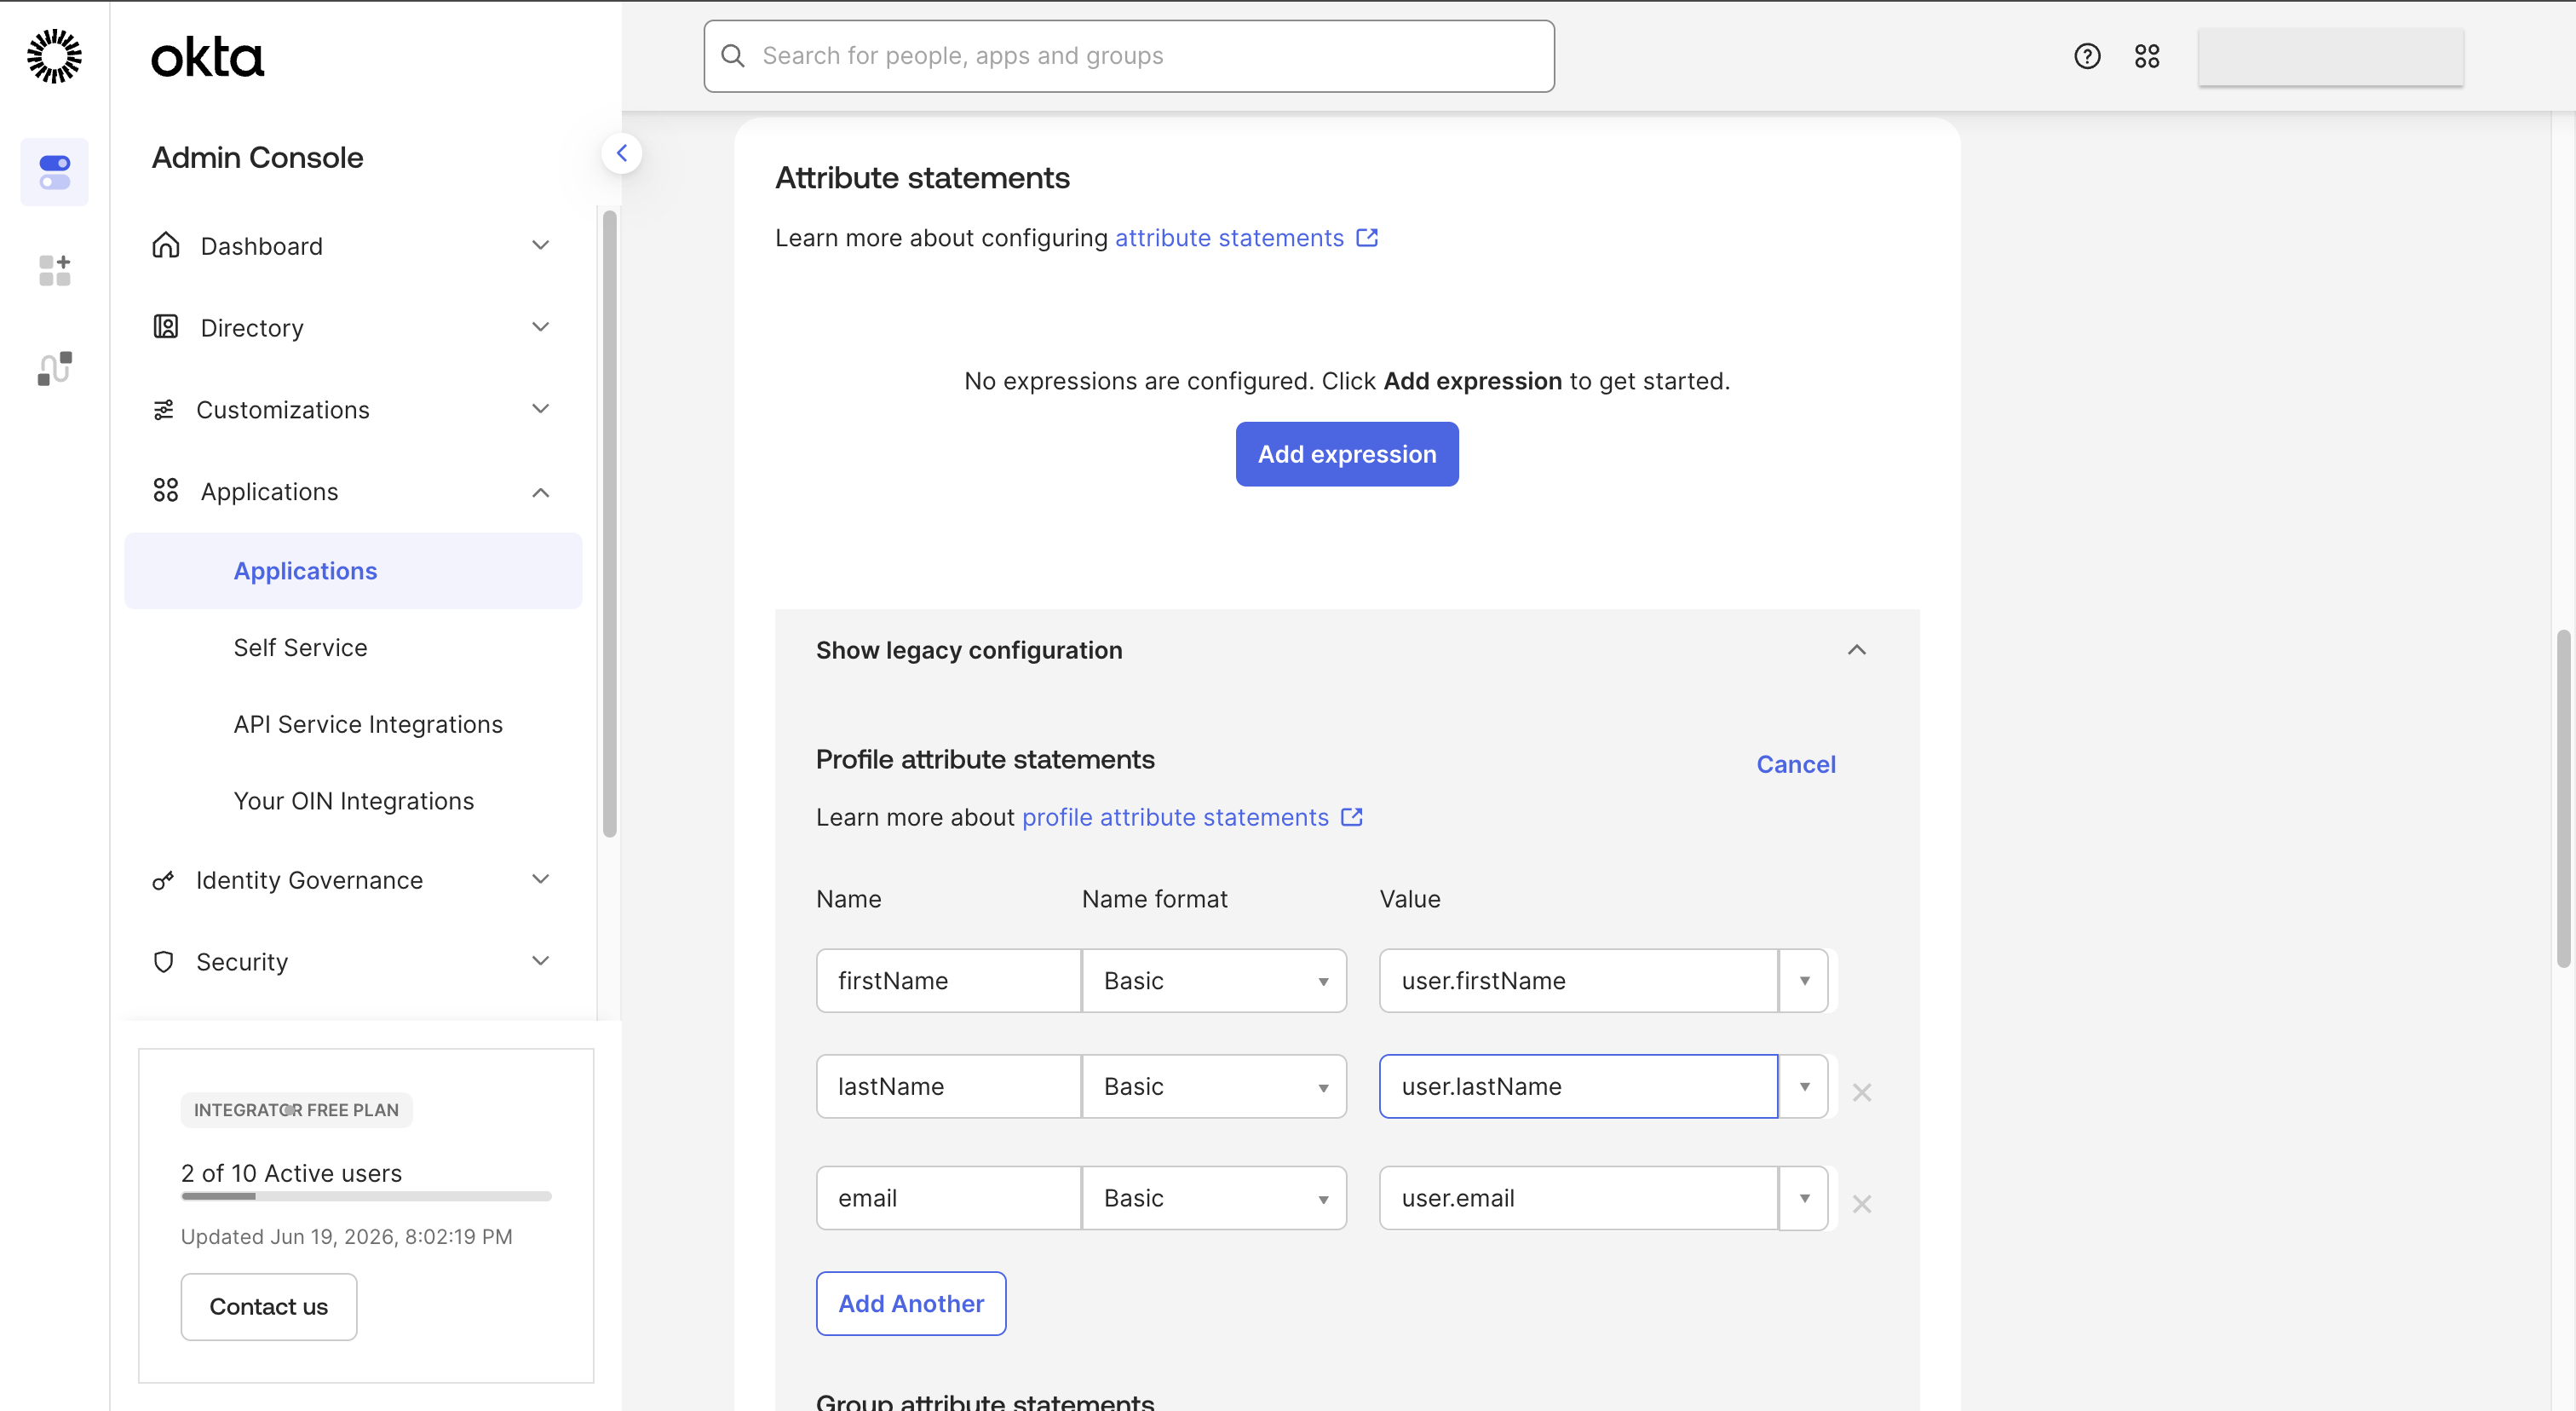Viewport: 2576px width, 1411px height.
Task: Click the Directory contact-book icon
Action: click(x=165, y=327)
